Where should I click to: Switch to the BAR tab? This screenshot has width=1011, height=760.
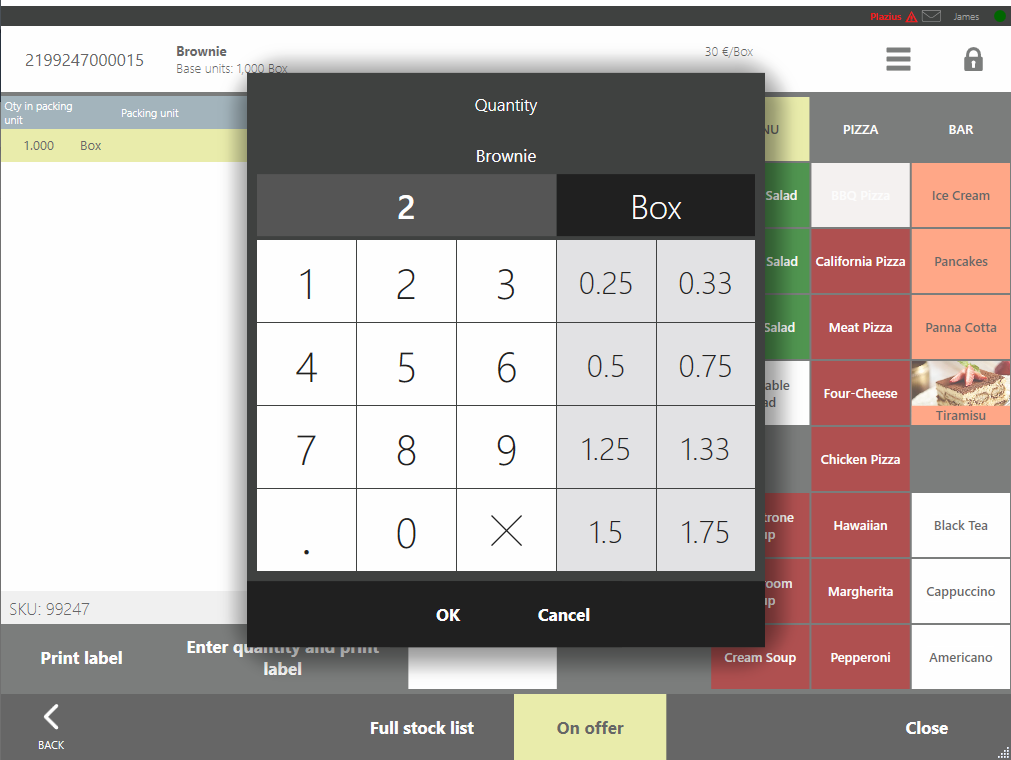tap(960, 129)
